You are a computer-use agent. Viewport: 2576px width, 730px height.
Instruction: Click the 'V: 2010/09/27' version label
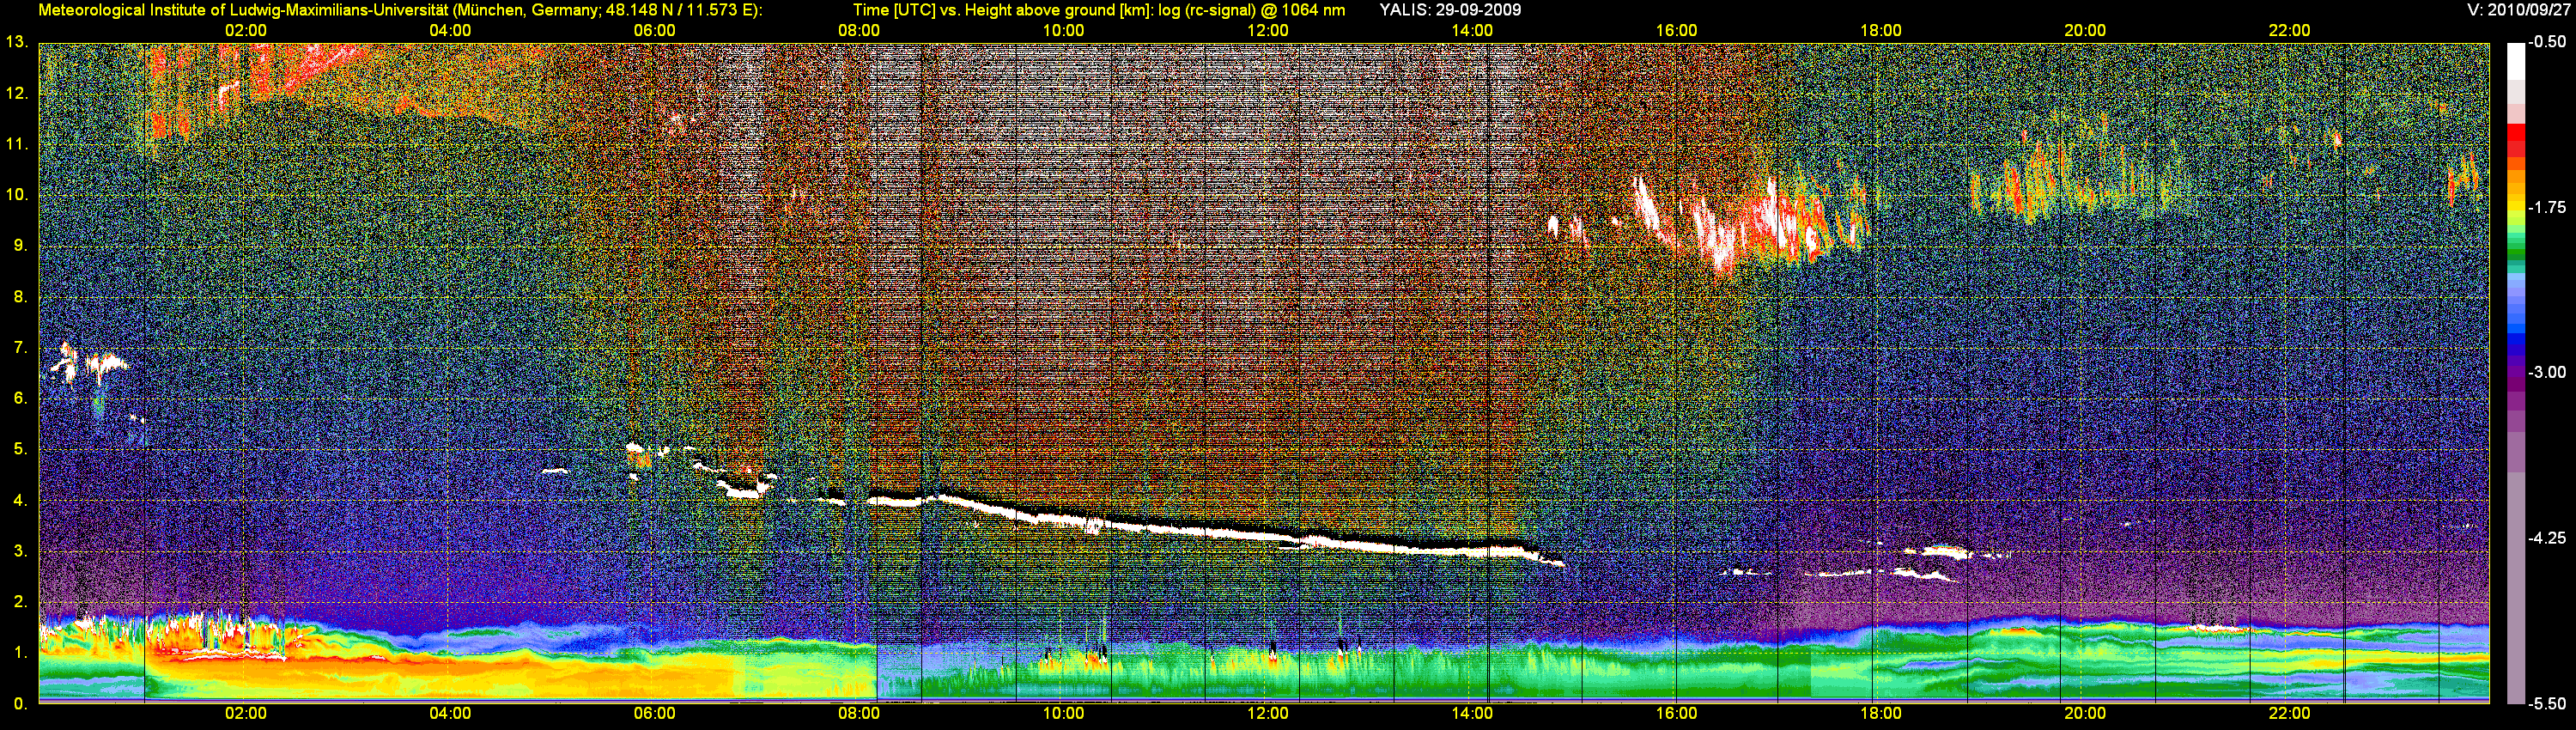(x=2520, y=10)
